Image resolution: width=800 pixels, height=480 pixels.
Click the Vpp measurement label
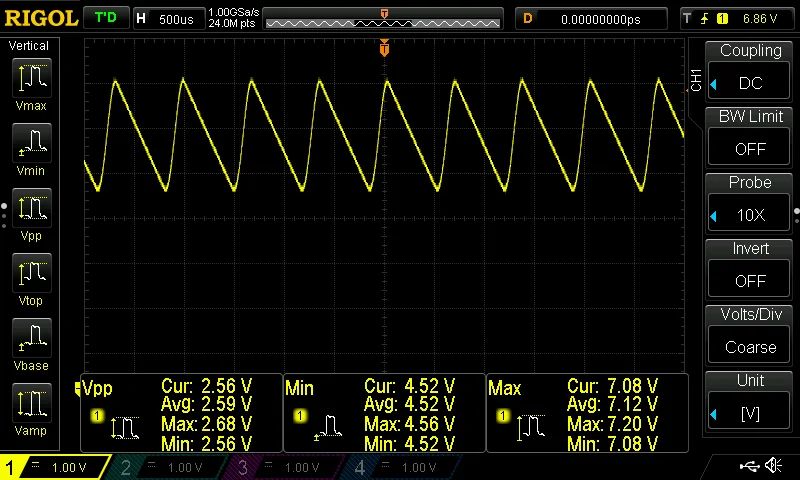click(97, 389)
